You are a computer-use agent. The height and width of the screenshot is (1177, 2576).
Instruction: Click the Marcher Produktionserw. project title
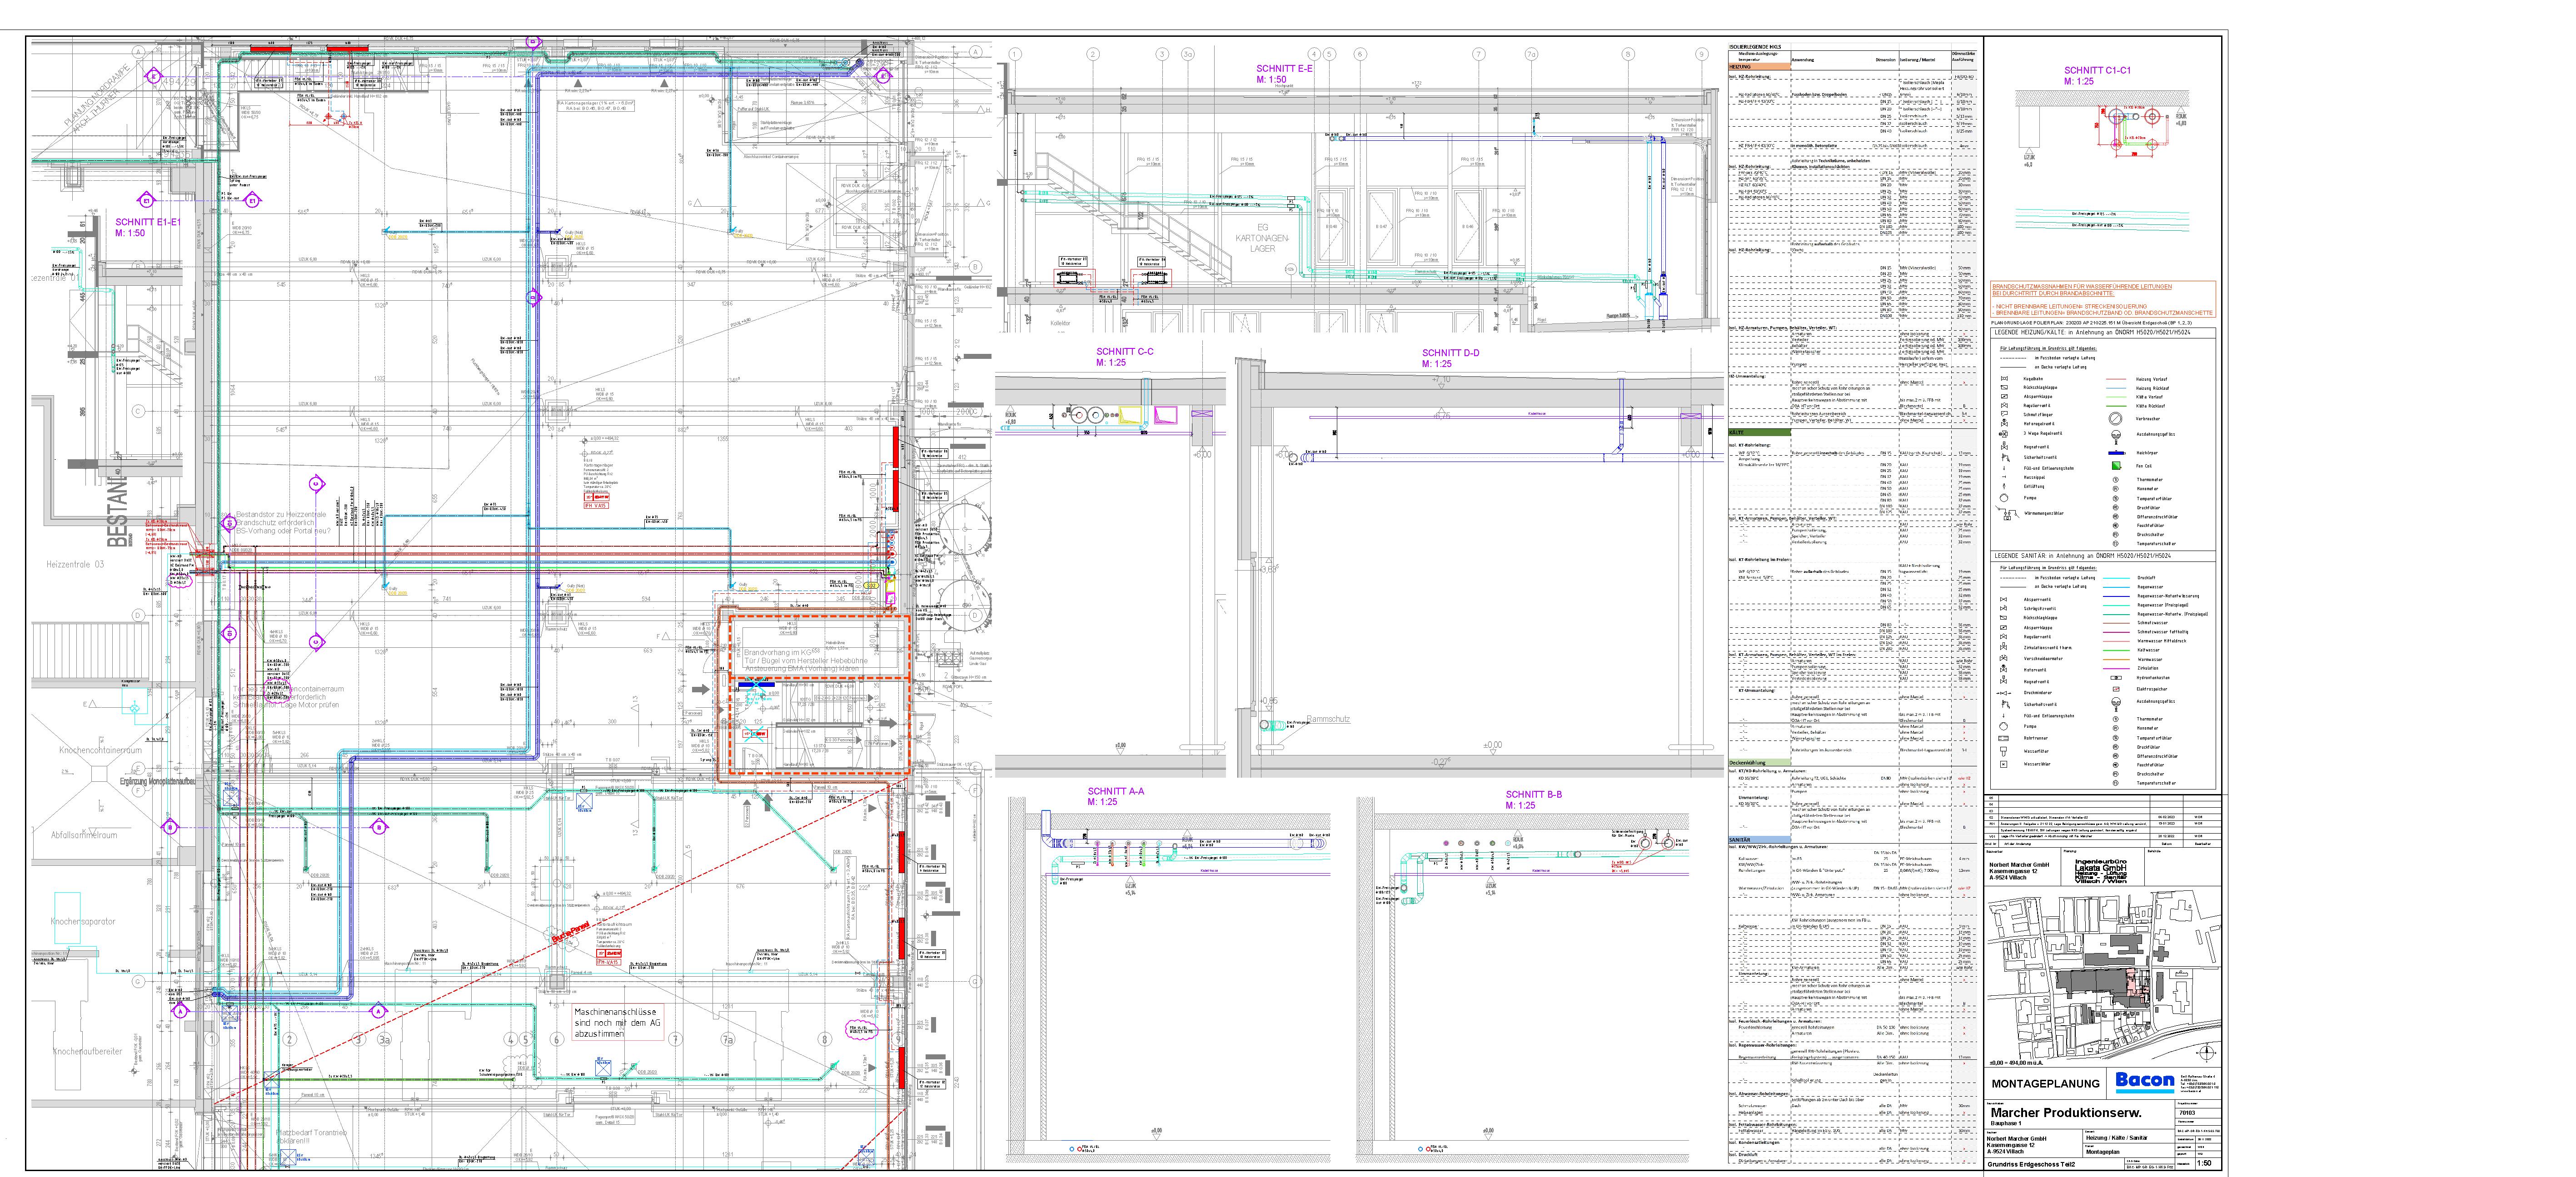pyautogui.click(x=2066, y=1112)
